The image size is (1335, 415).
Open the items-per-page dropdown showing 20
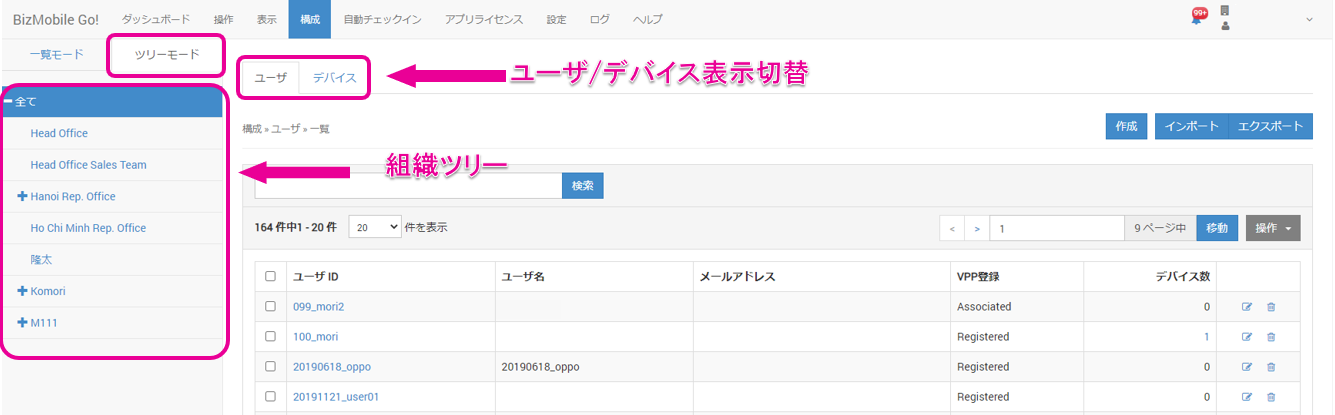pyautogui.click(x=374, y=228)
